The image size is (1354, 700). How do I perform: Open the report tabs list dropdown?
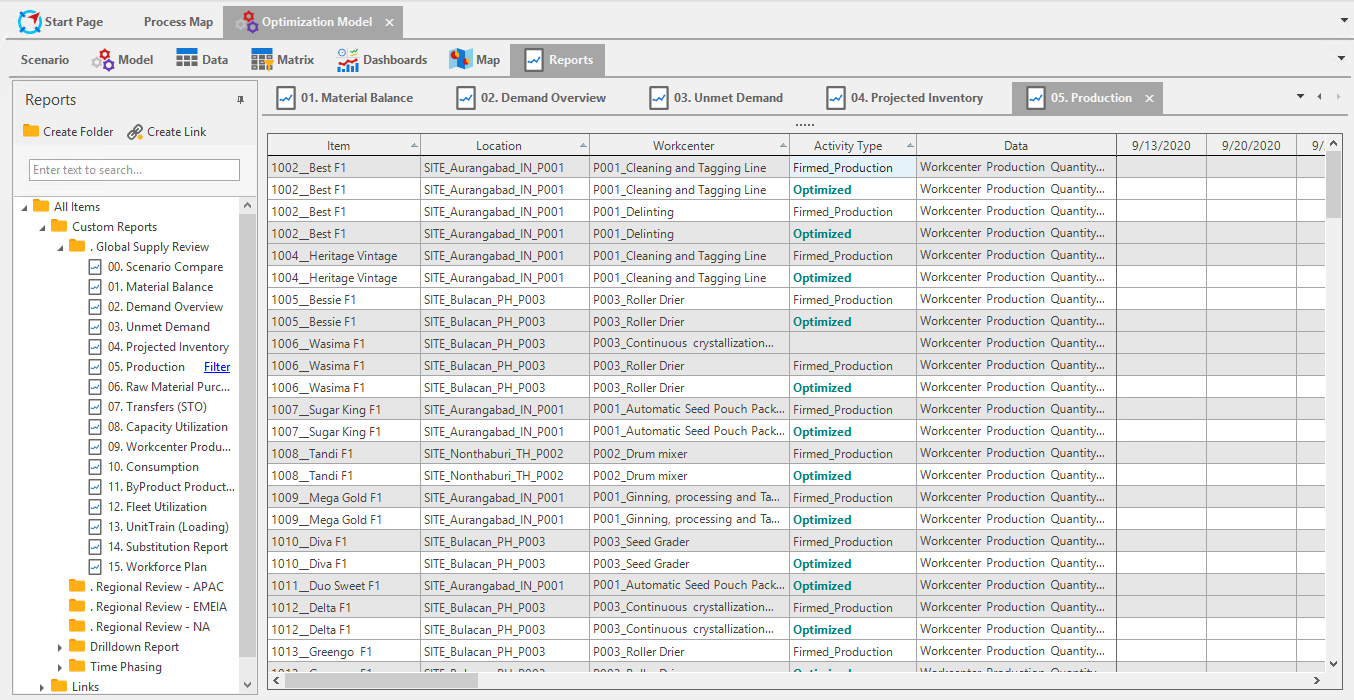[1301, 97]
